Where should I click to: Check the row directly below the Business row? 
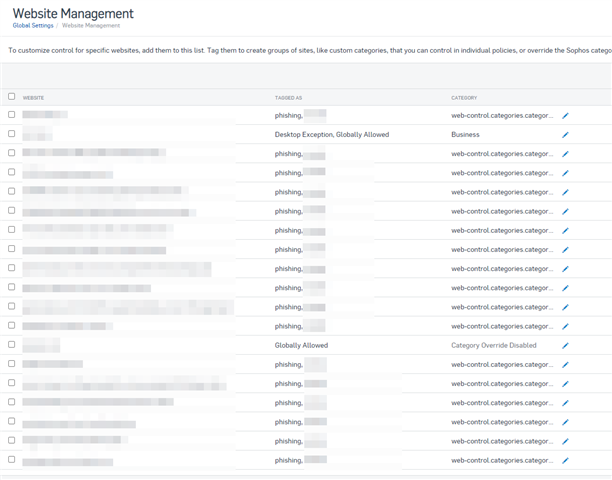point(12,153)
